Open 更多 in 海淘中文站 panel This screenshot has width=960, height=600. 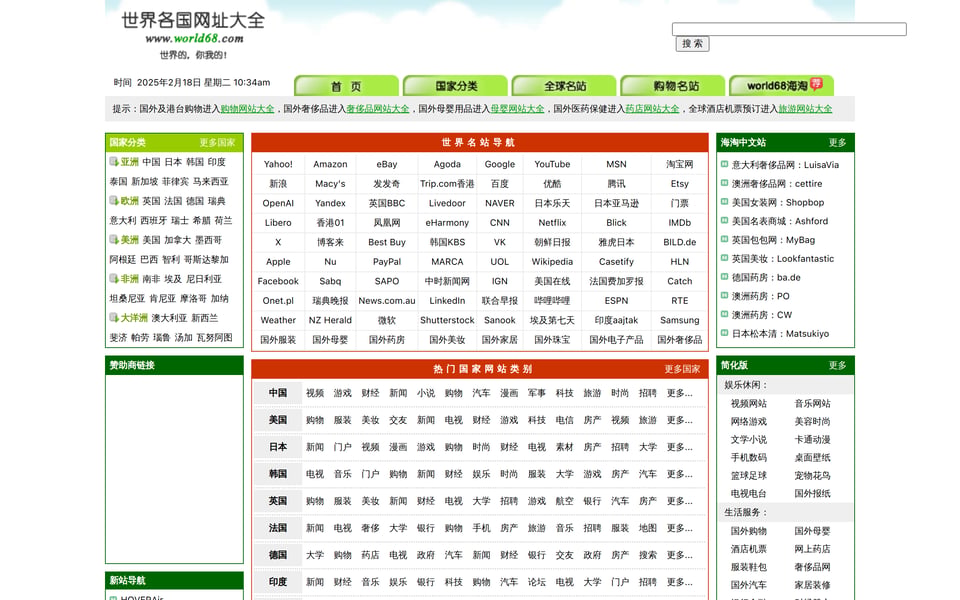pos(837,143)
